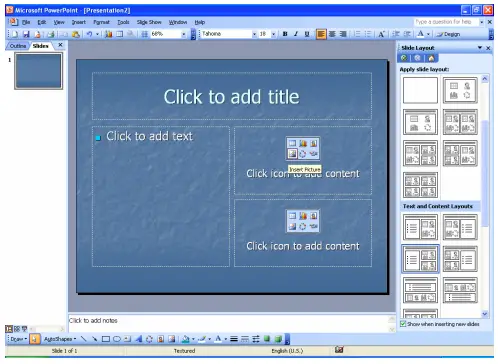The height and width of the screenshot is (364, 498).
Task: Click the Insert WordArt icon
Action: tap(139, 339)
